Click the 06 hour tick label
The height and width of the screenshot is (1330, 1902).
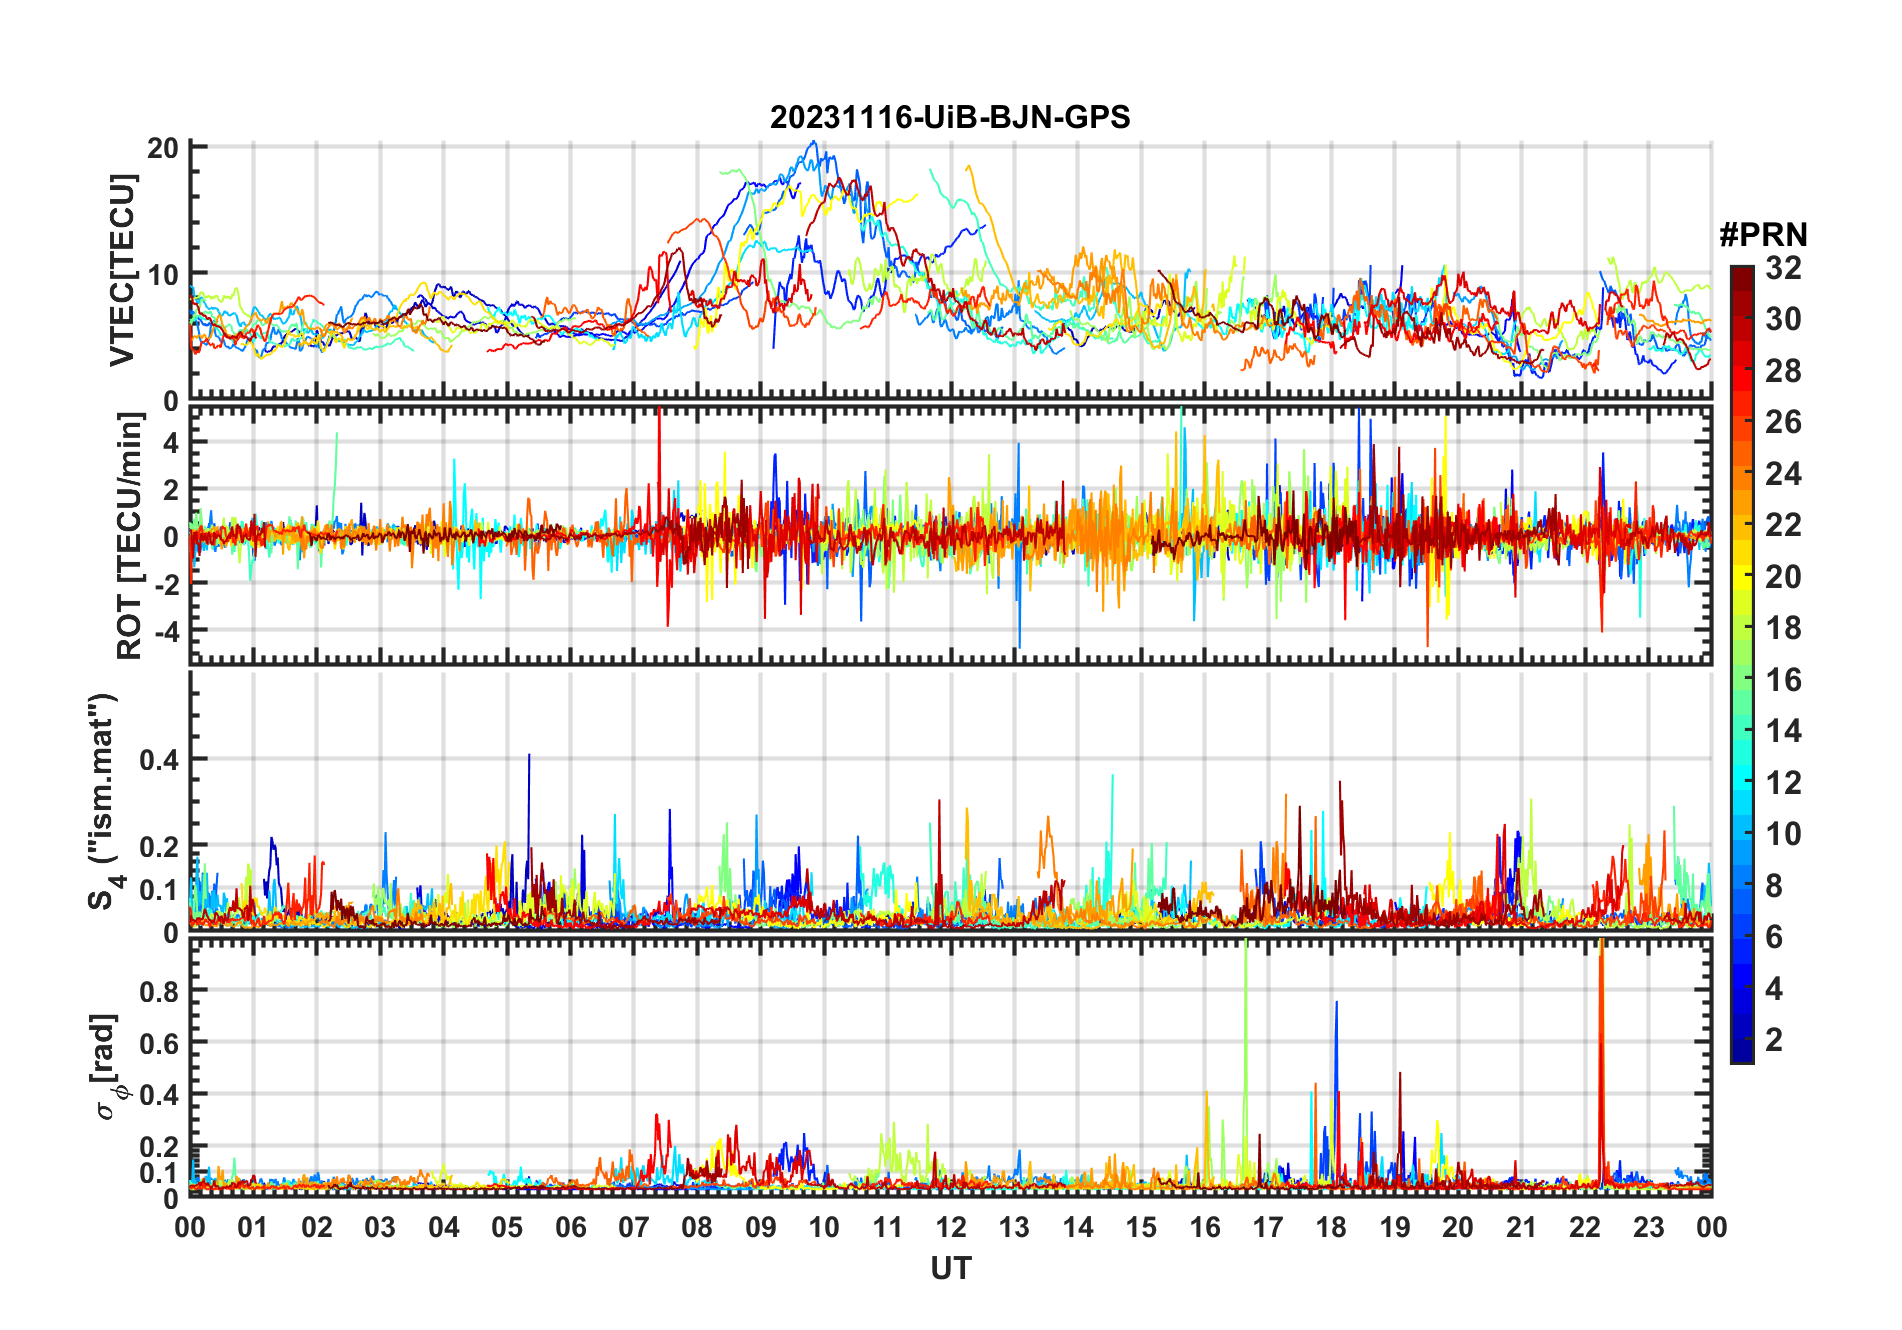coord(570,1227)
